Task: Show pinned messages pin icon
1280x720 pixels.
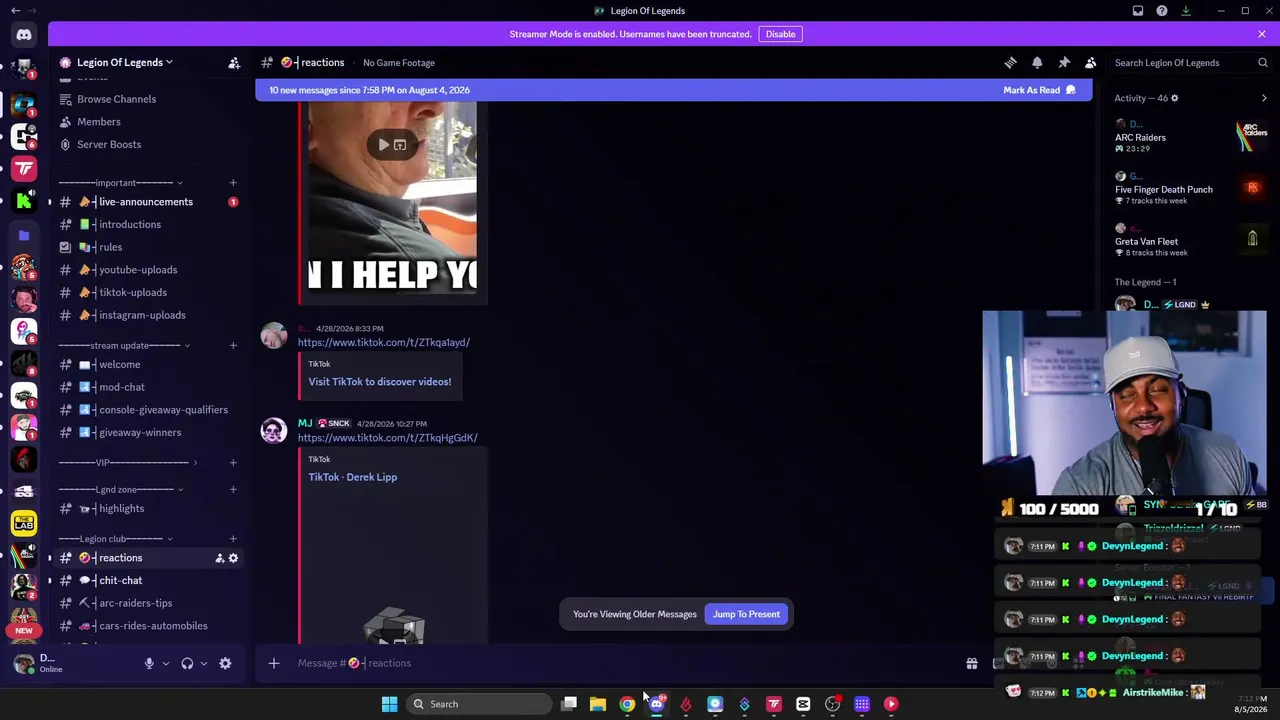Action: (1064, 63)
